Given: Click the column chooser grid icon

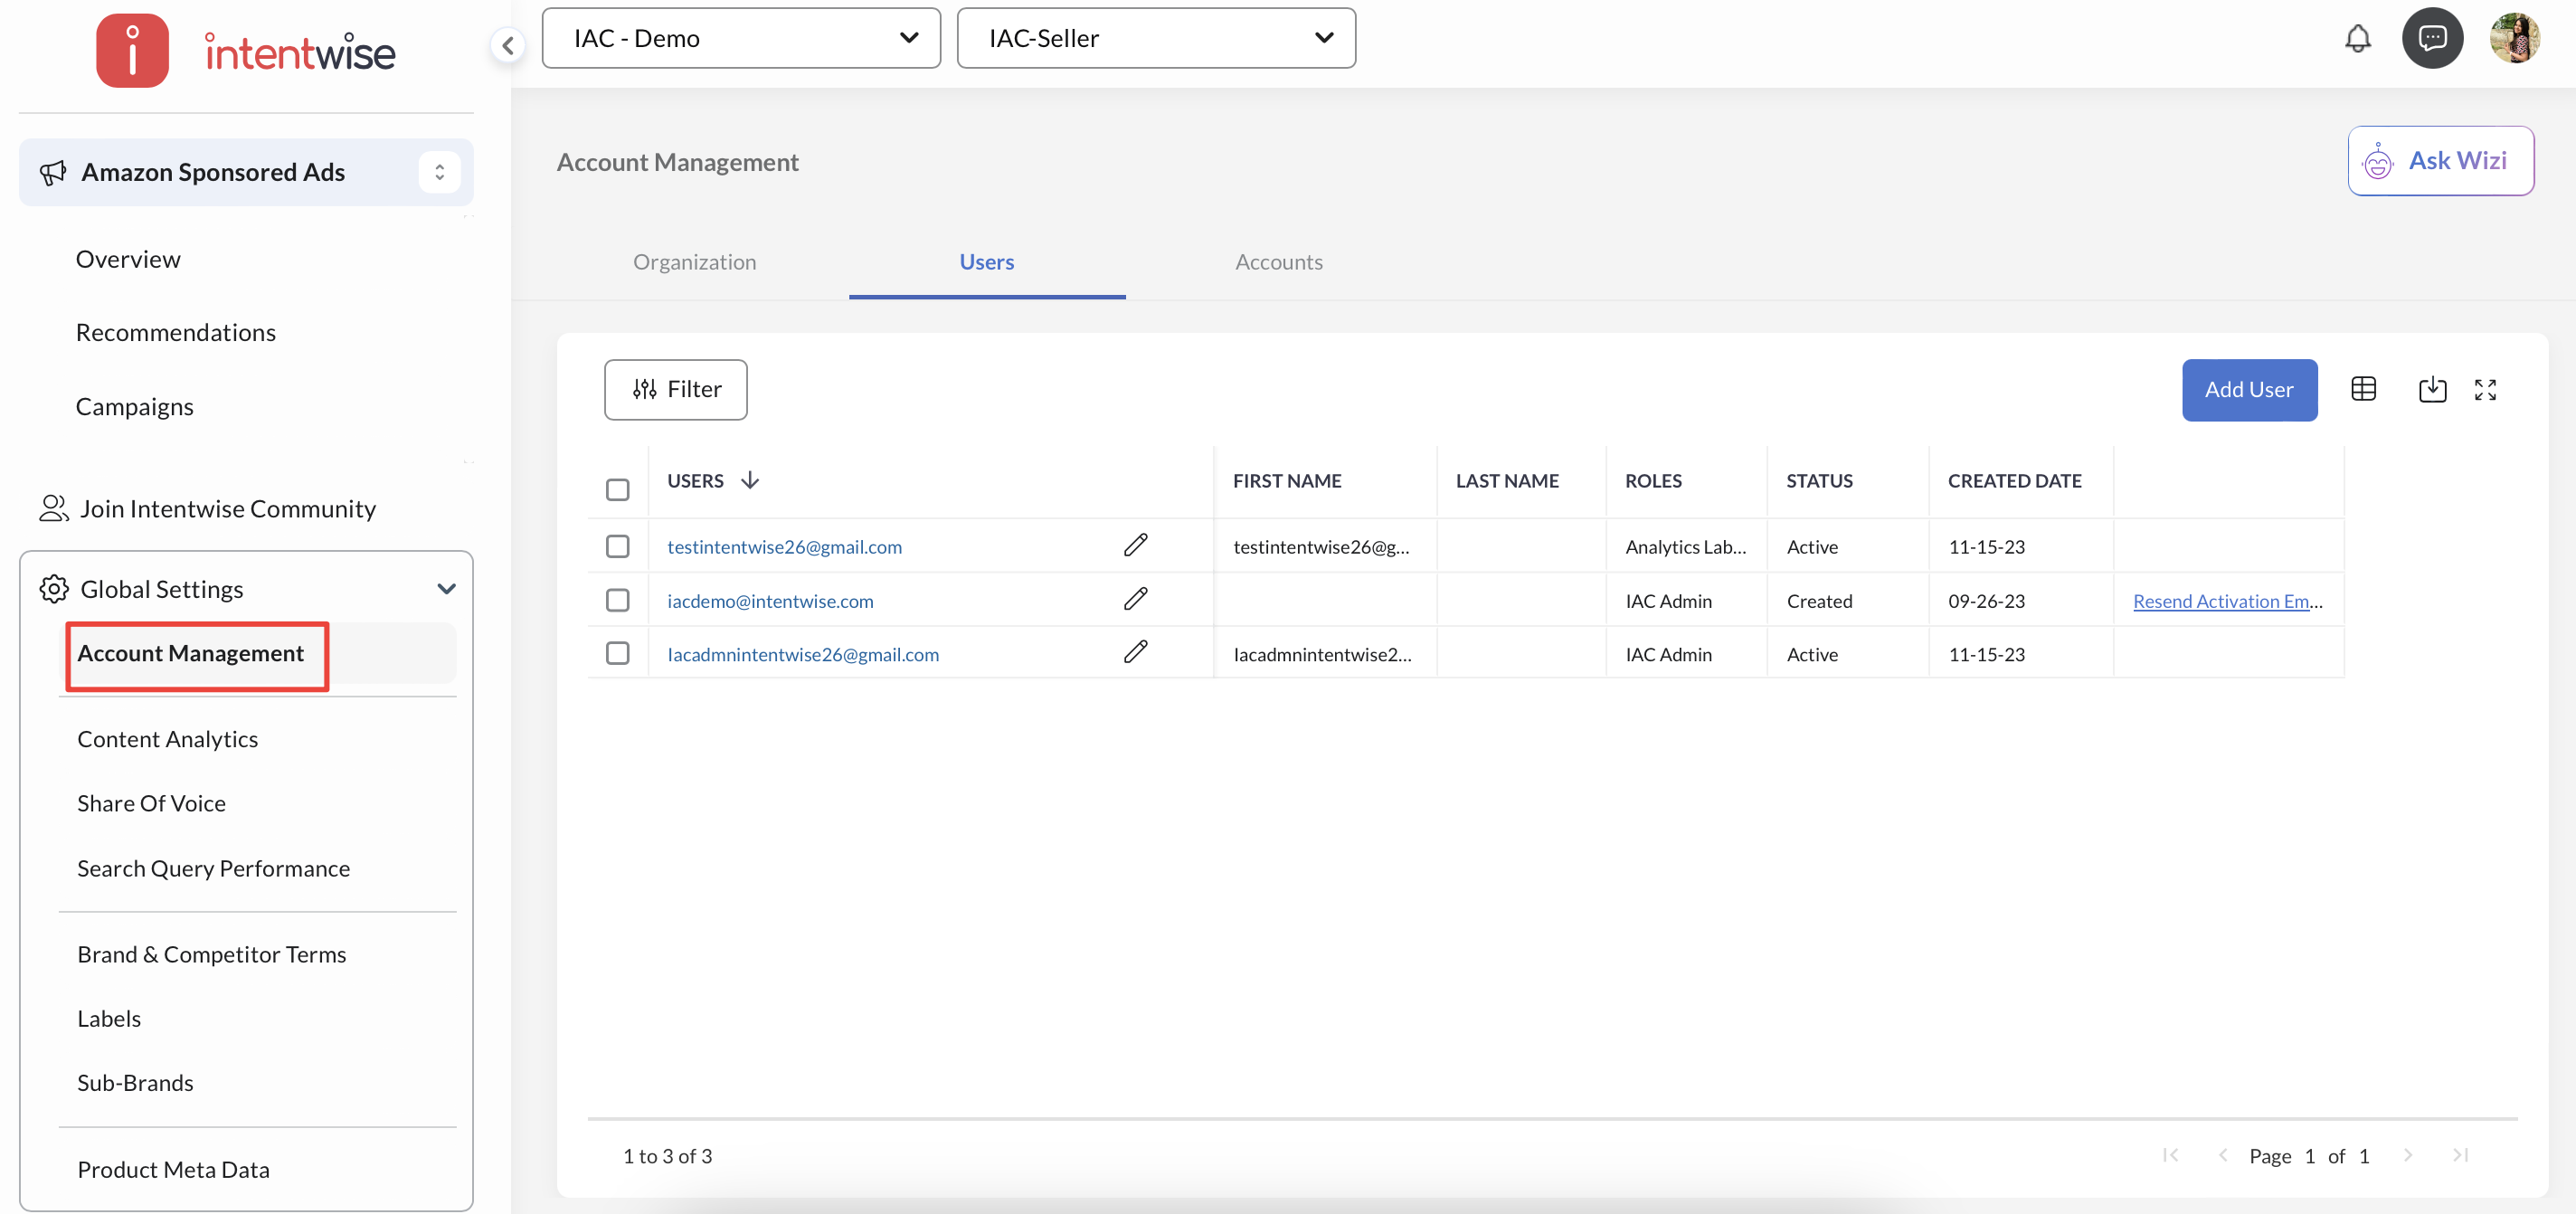Looking at the screenshot, I should [x=2363, y=389].
